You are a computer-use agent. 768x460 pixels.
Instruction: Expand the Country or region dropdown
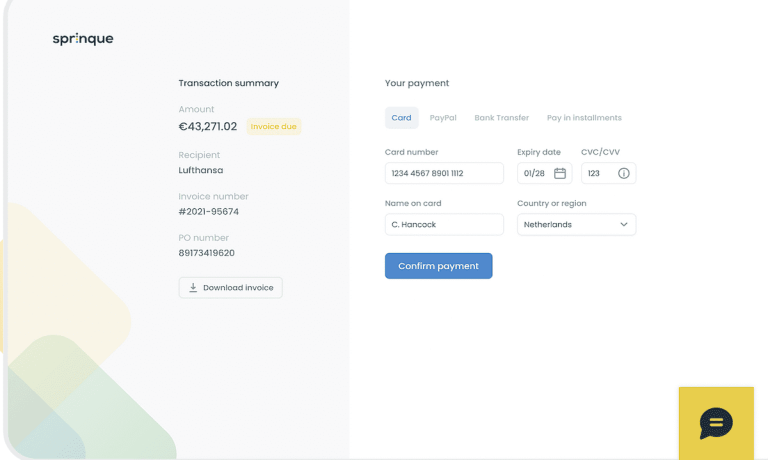click(x=576, y=225)
